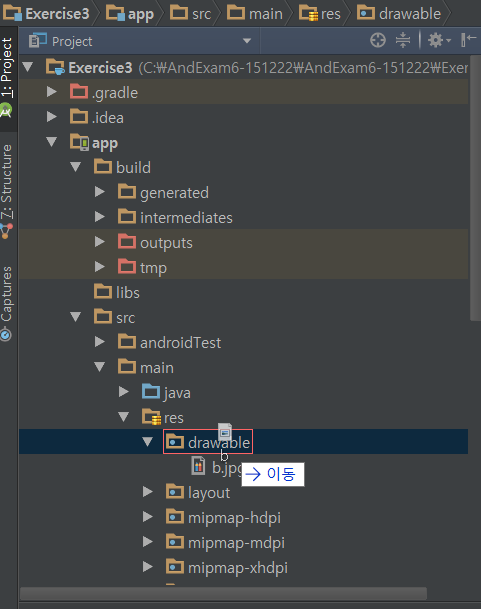Select the libs tree label
This screenshot has height=609, width=481.
click(128, 292)
